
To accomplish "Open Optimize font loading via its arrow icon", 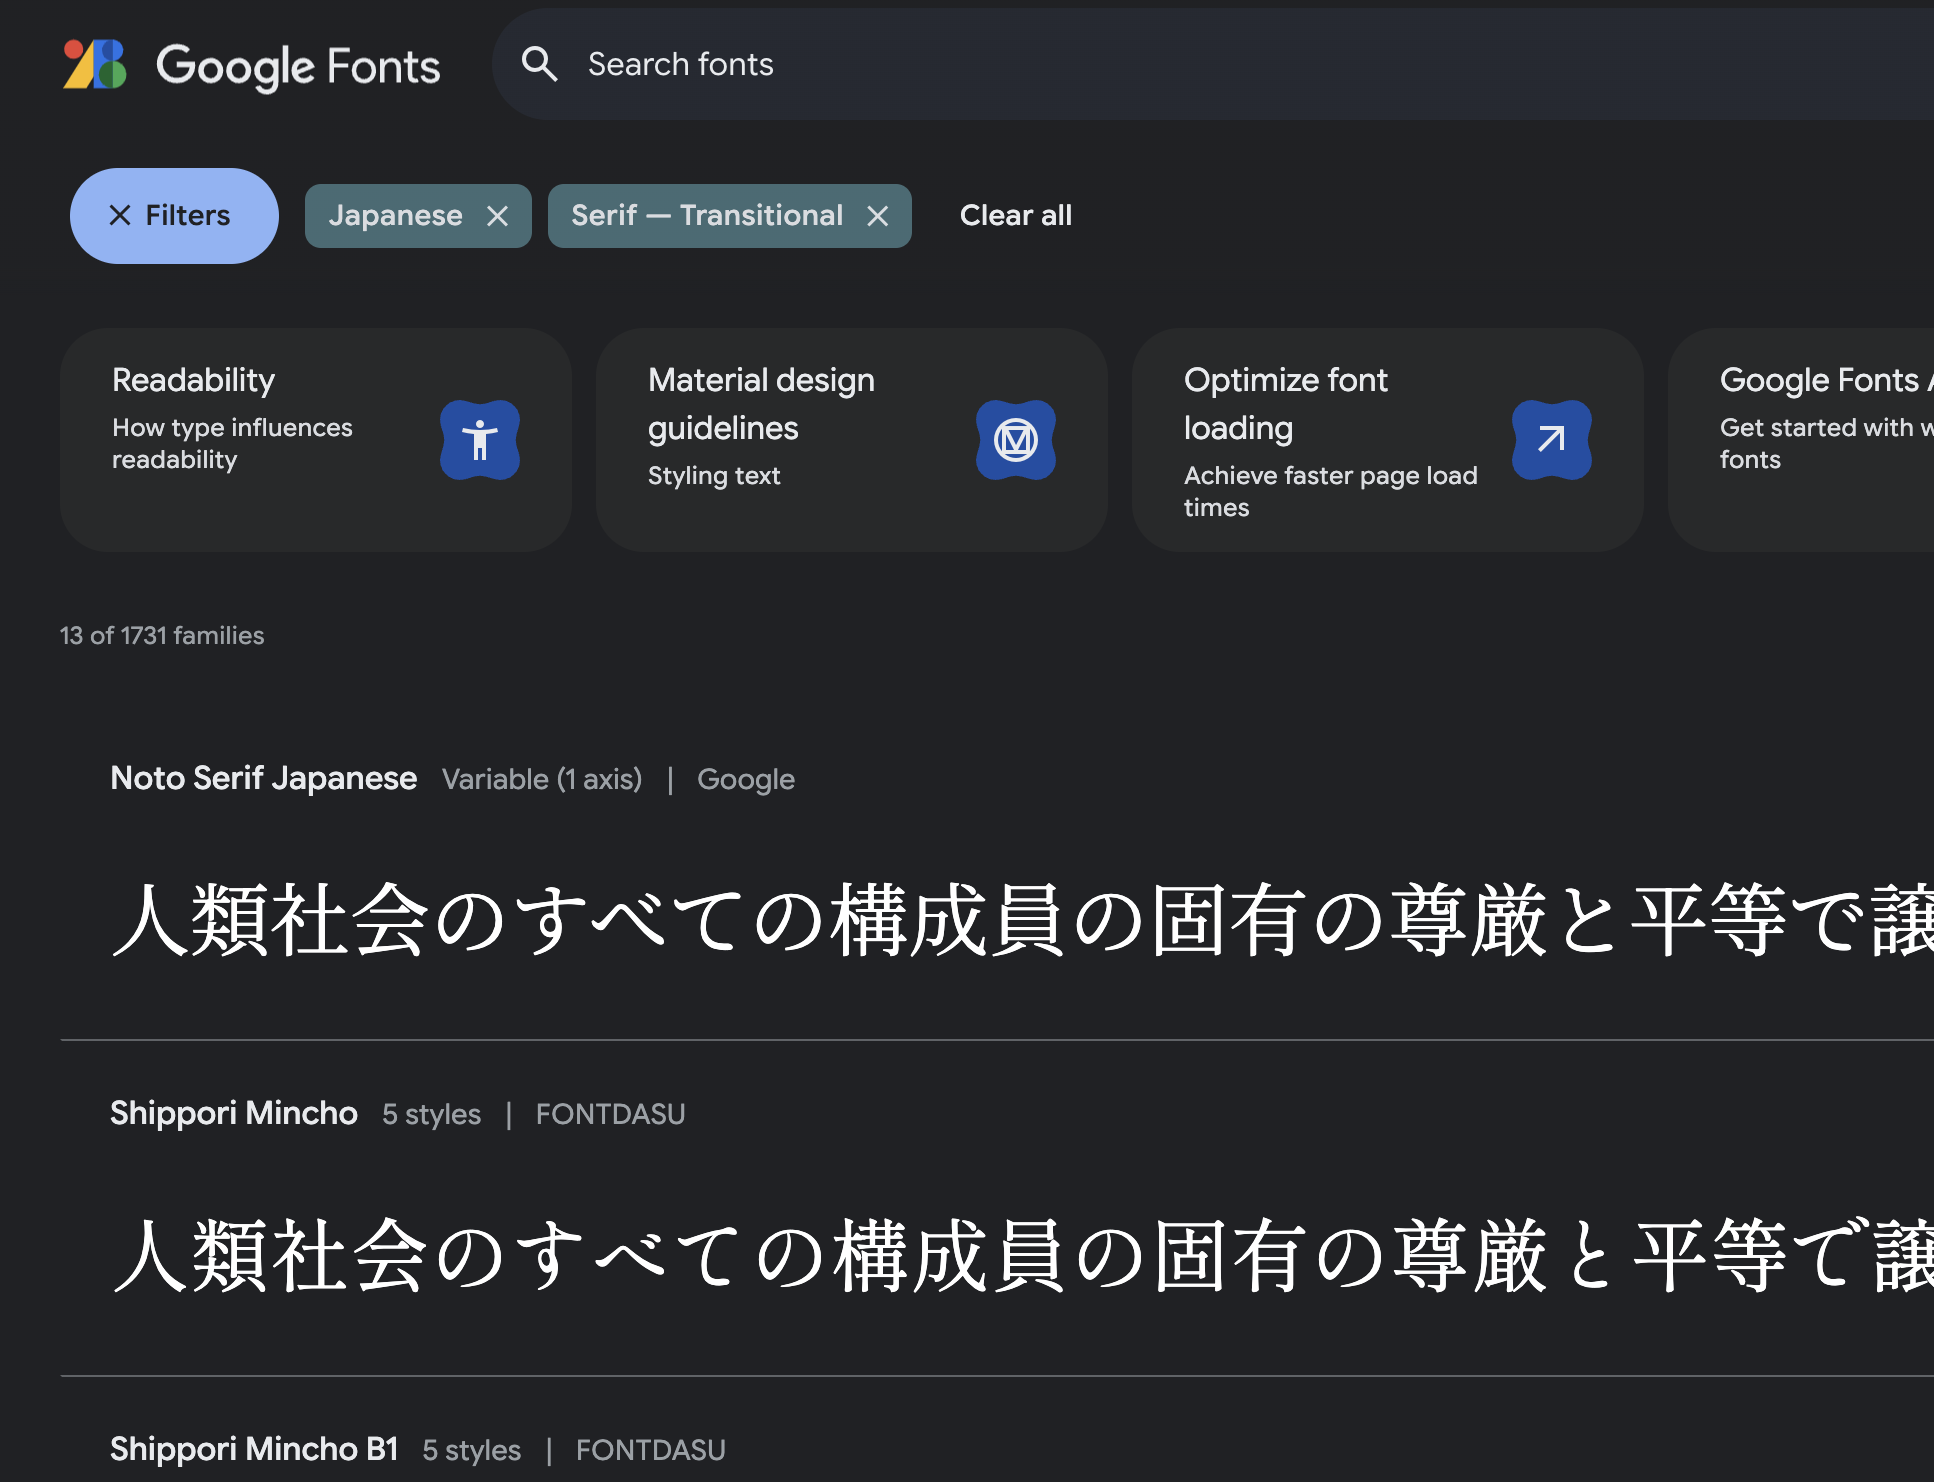I will click(1552, 440).
